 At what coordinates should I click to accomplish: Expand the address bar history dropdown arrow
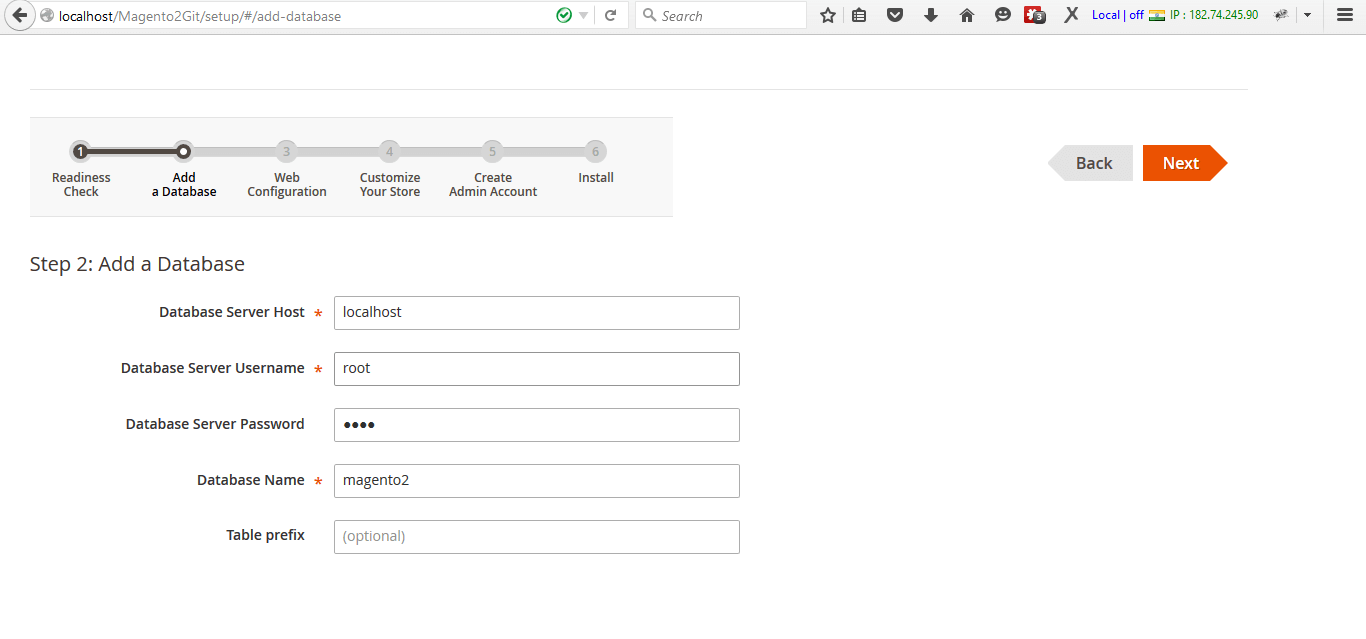point(584,15)
